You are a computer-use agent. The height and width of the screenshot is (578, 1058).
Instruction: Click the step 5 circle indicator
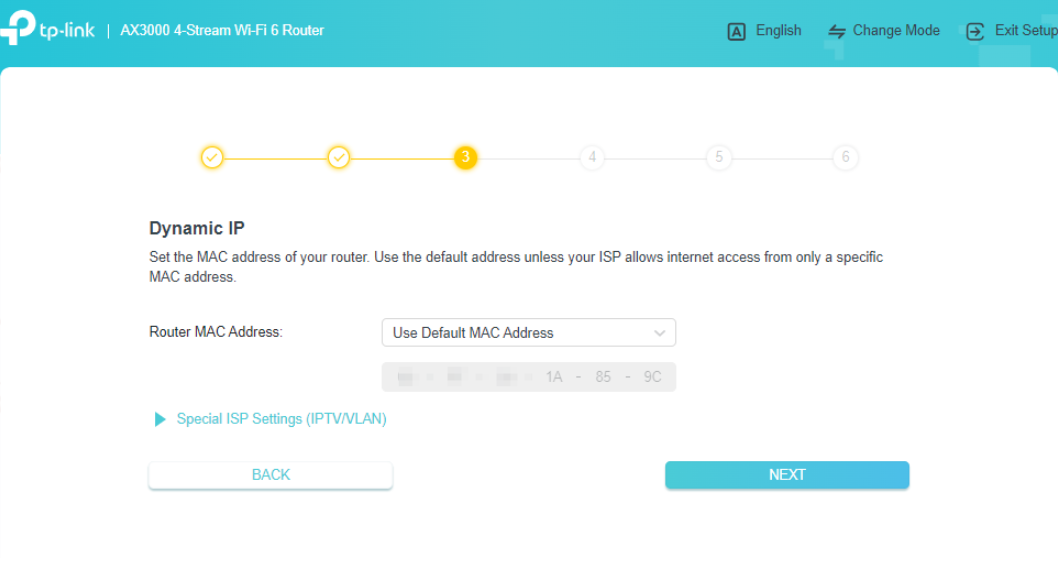(718, 157)
